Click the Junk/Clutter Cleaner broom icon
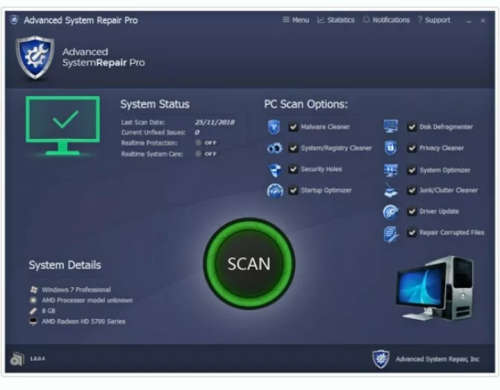 (x=391, y=191)
